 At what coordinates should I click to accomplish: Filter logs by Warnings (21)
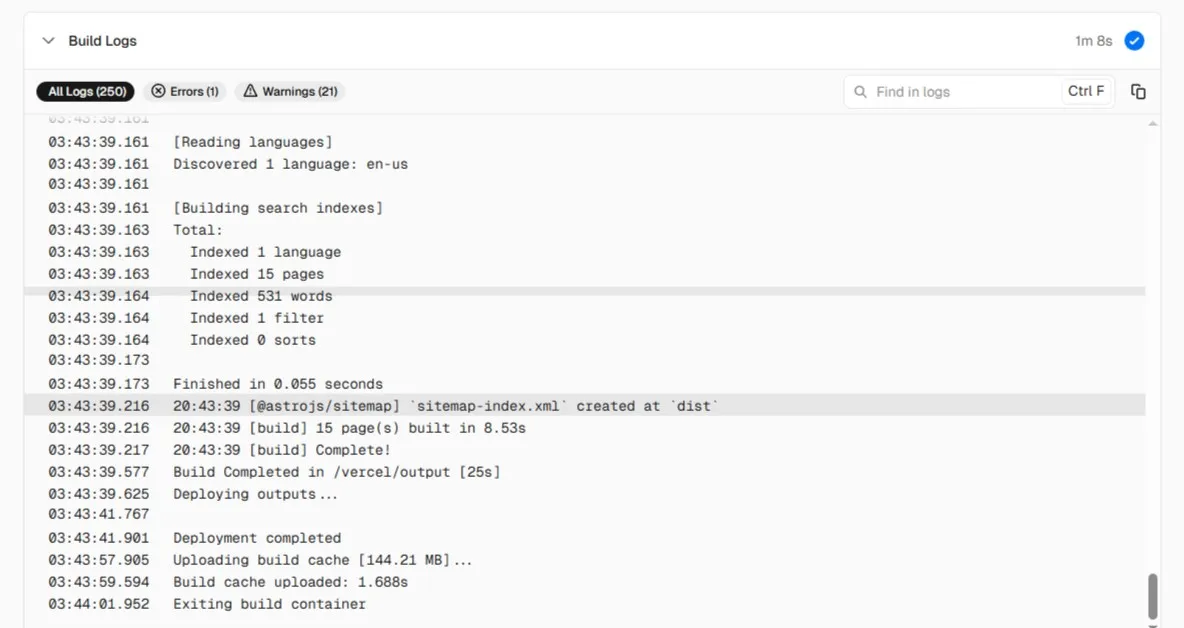pos(290,91)
